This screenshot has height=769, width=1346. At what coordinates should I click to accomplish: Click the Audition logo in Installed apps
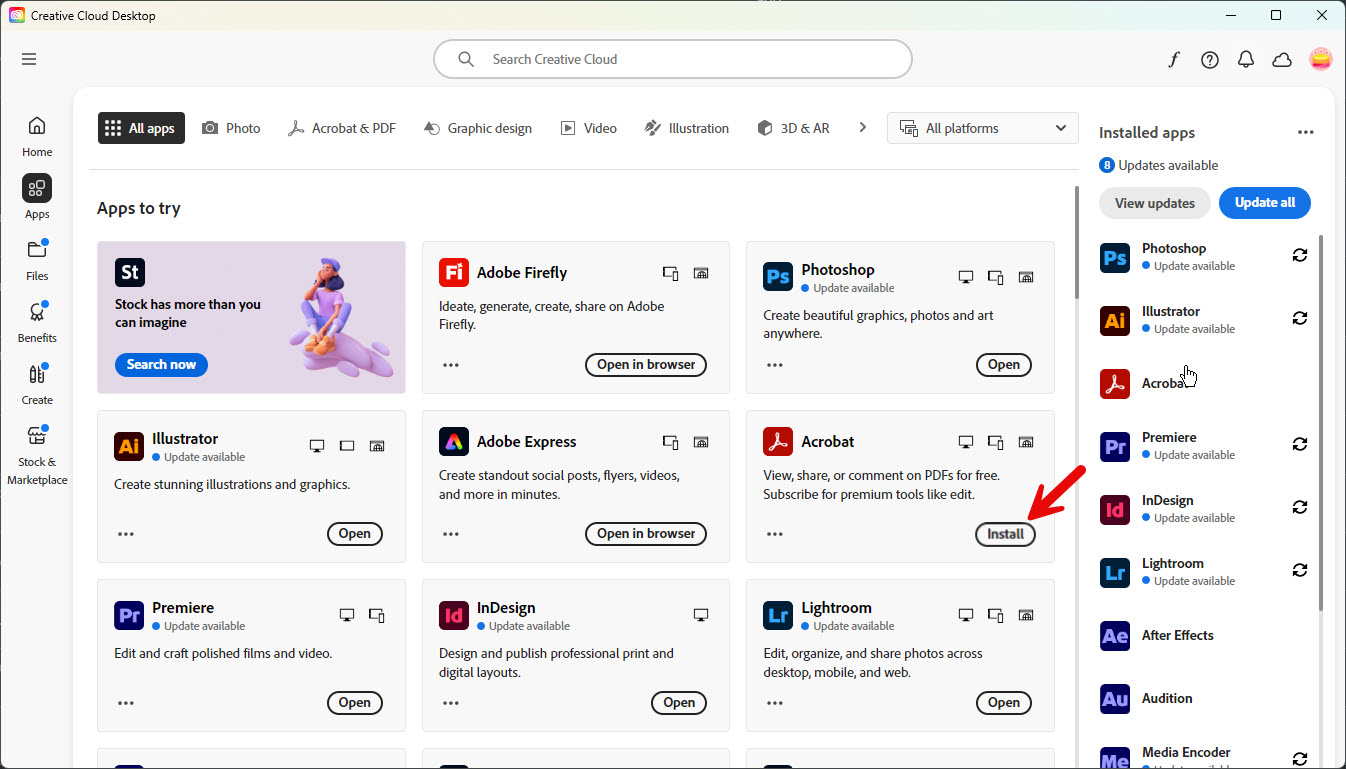point(1115,698)
